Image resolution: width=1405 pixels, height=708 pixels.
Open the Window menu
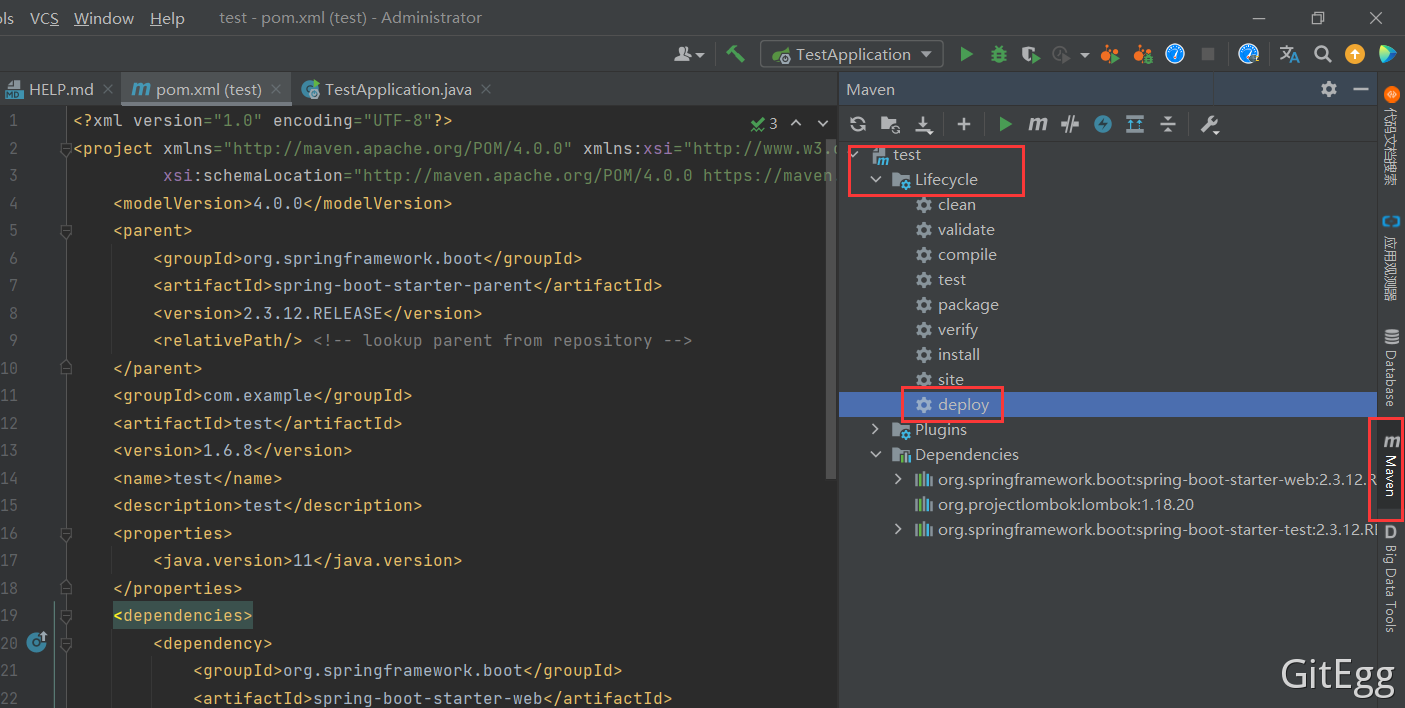[x=104, y=18]
